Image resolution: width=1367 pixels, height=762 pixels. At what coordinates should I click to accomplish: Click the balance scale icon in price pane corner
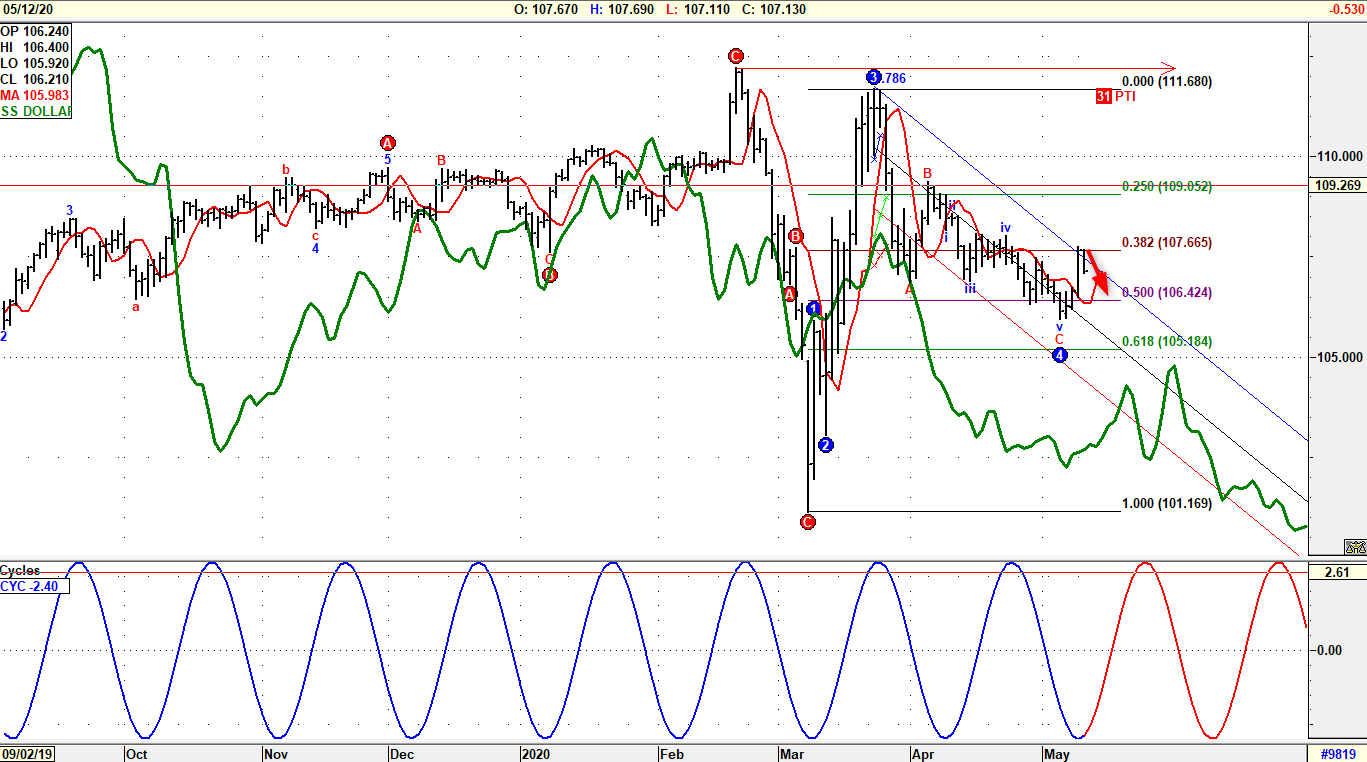tap(1355, 547)
